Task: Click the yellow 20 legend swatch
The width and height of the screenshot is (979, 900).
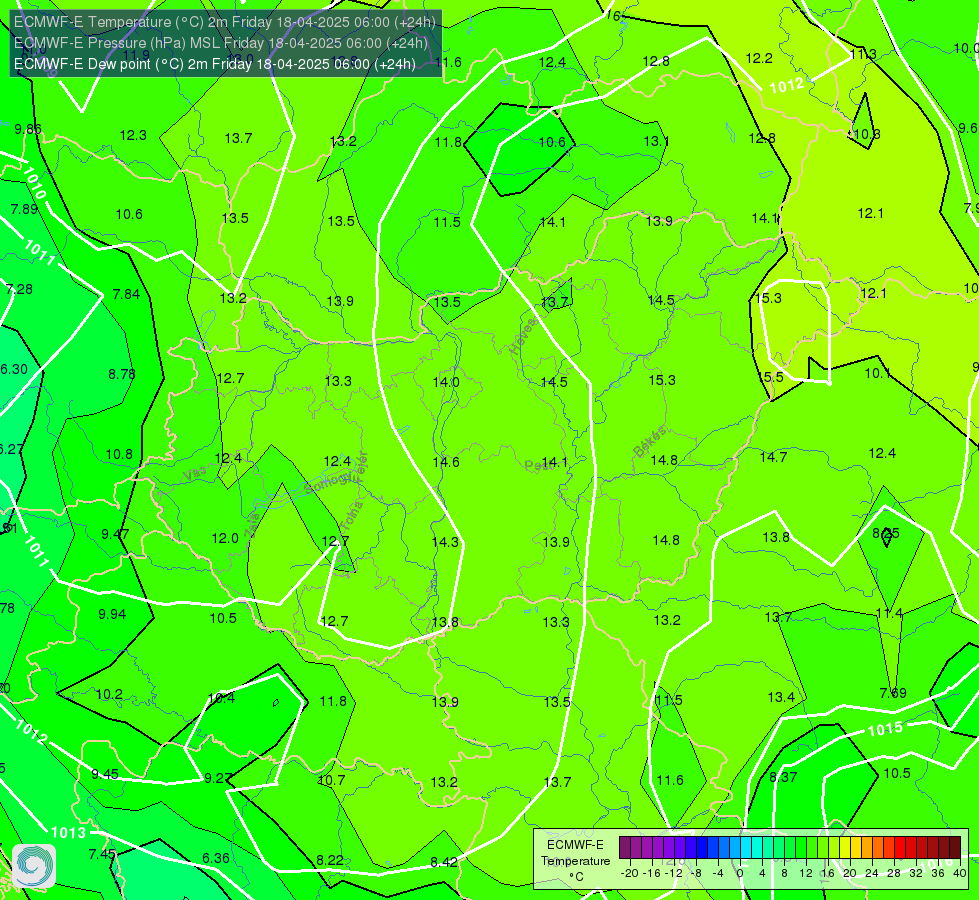Action: pos(845,848)
